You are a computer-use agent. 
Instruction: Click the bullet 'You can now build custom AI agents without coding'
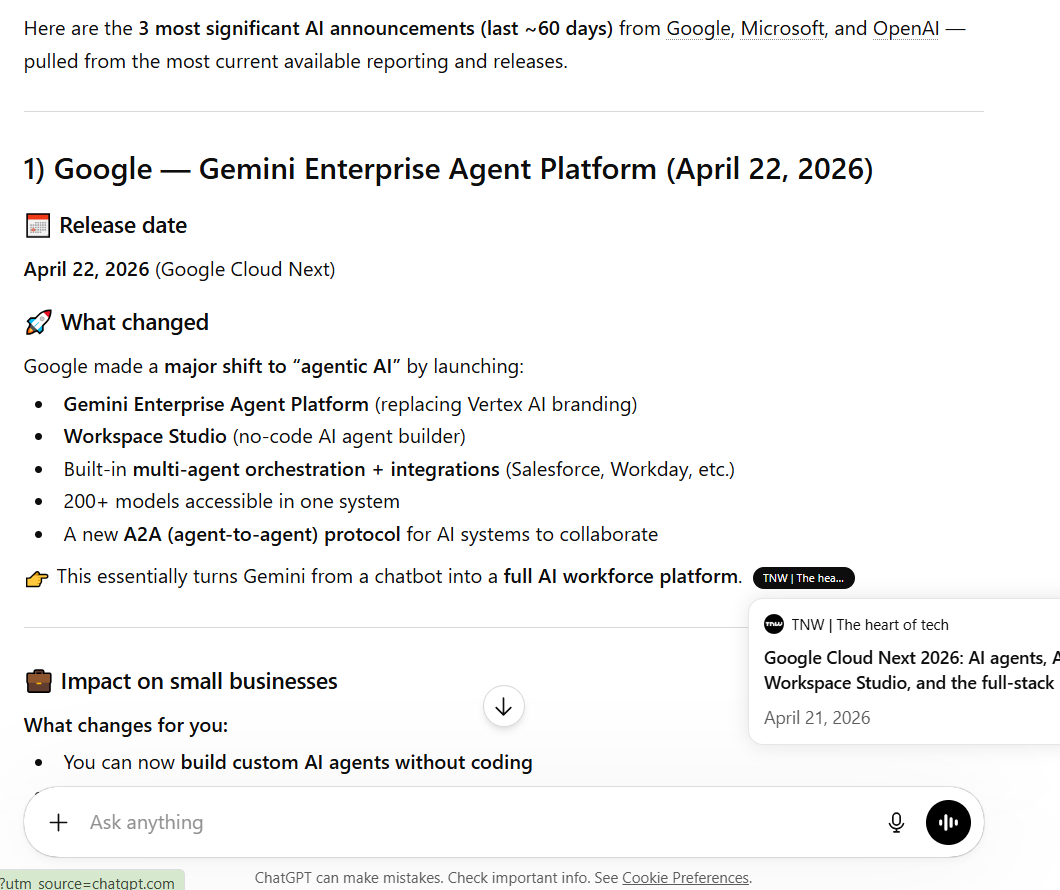[x=297, y=762]
